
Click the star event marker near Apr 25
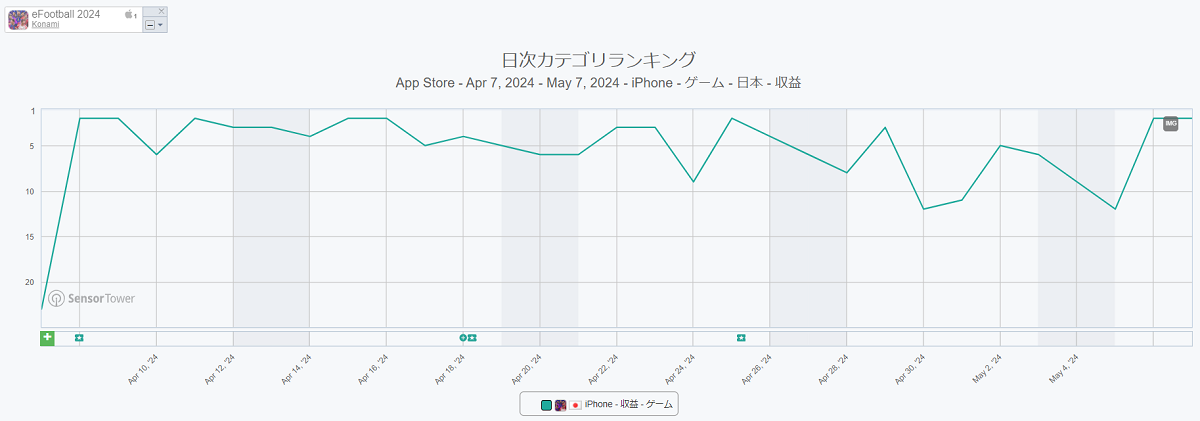741,338
